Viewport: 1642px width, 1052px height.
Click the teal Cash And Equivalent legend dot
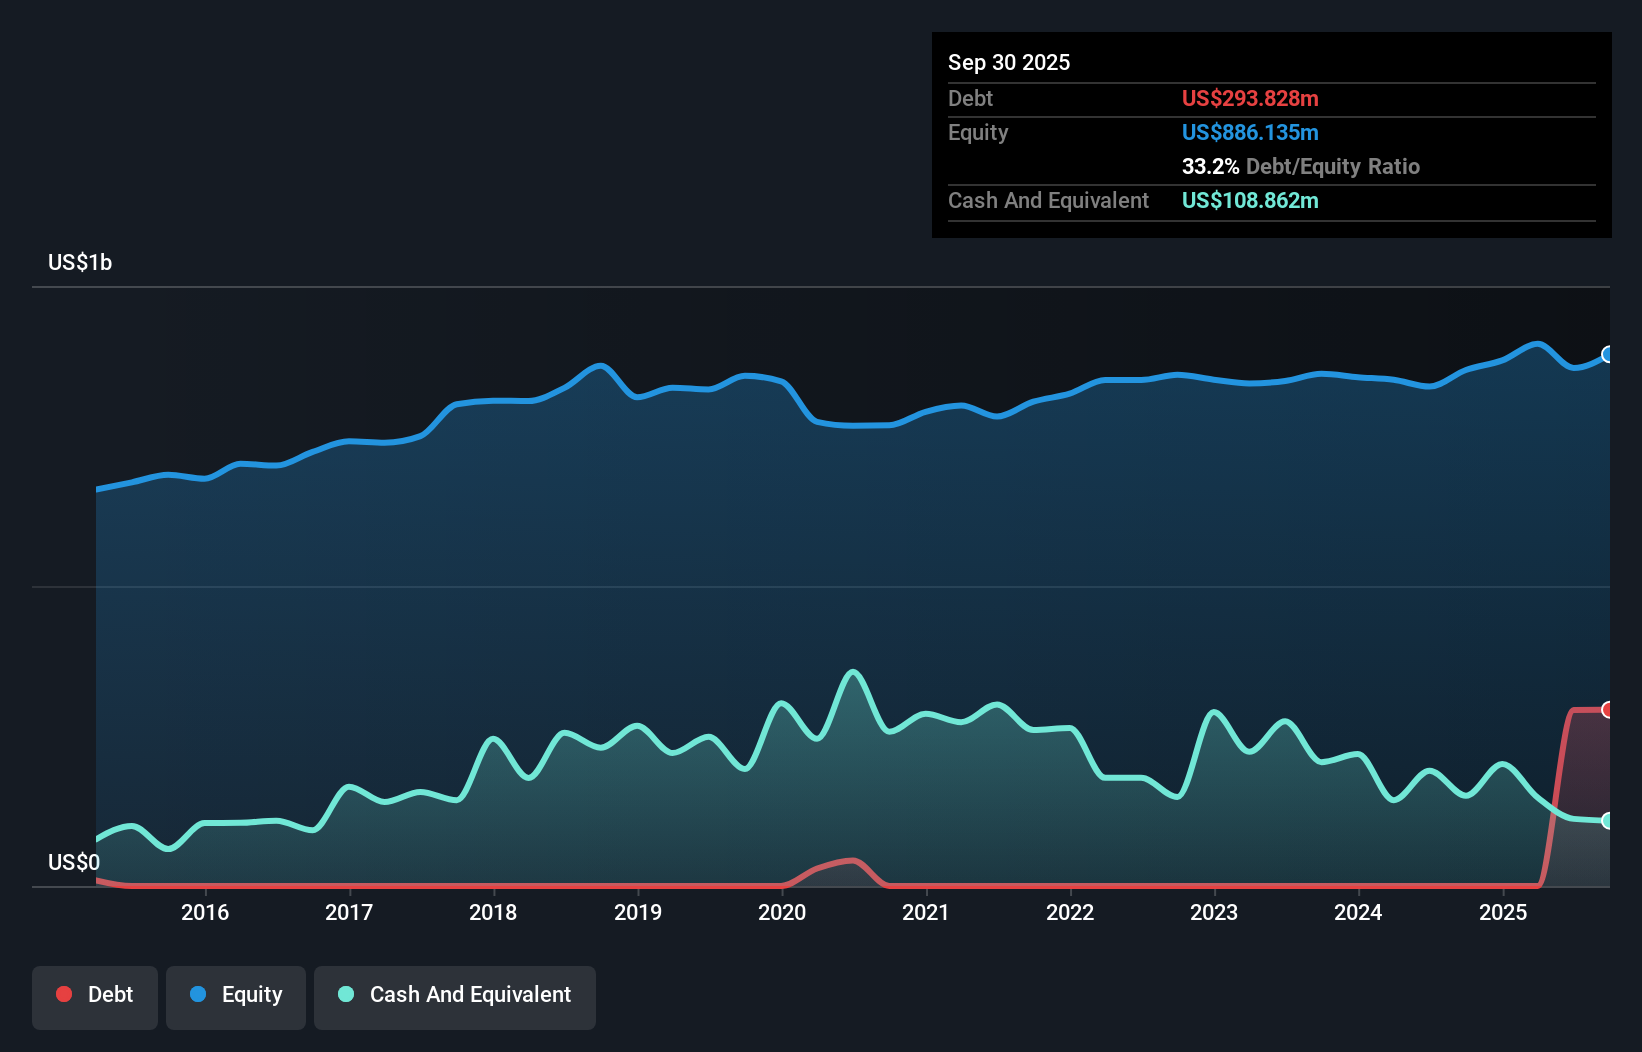346,994
